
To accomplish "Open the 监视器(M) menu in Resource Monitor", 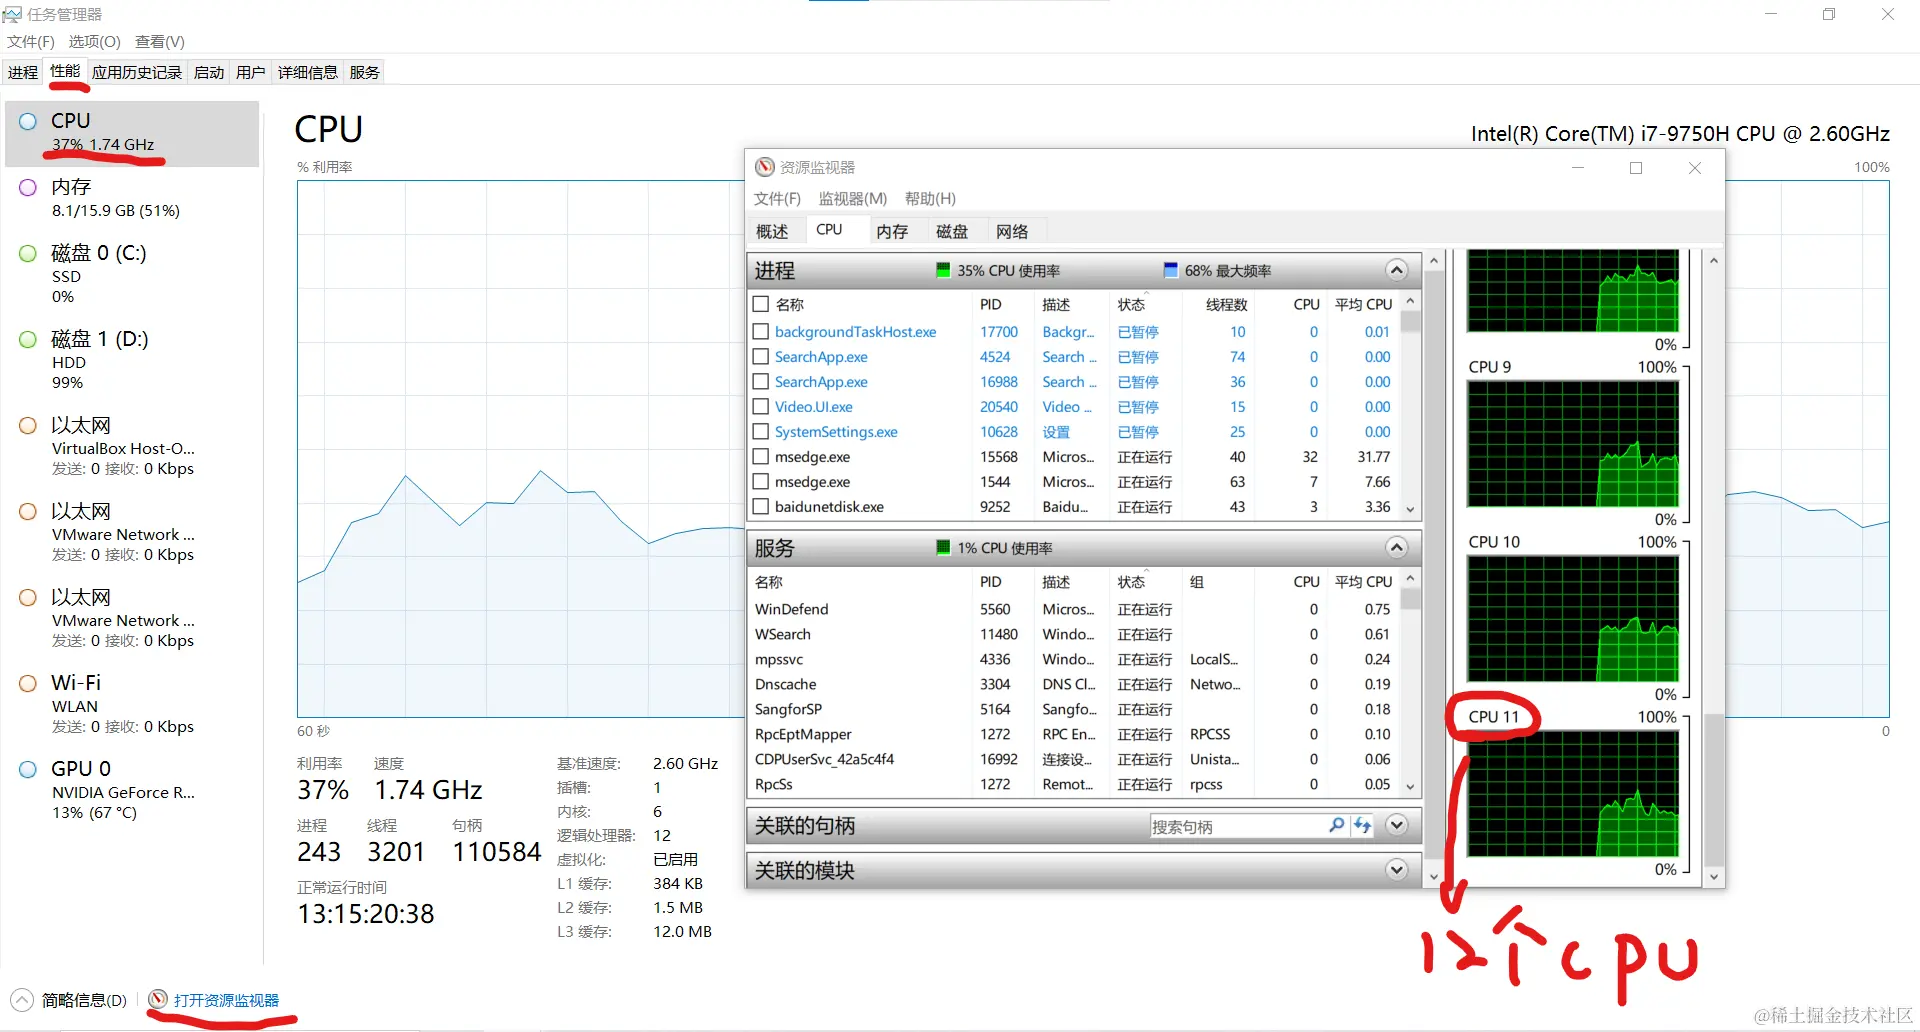I will point(852,198).
